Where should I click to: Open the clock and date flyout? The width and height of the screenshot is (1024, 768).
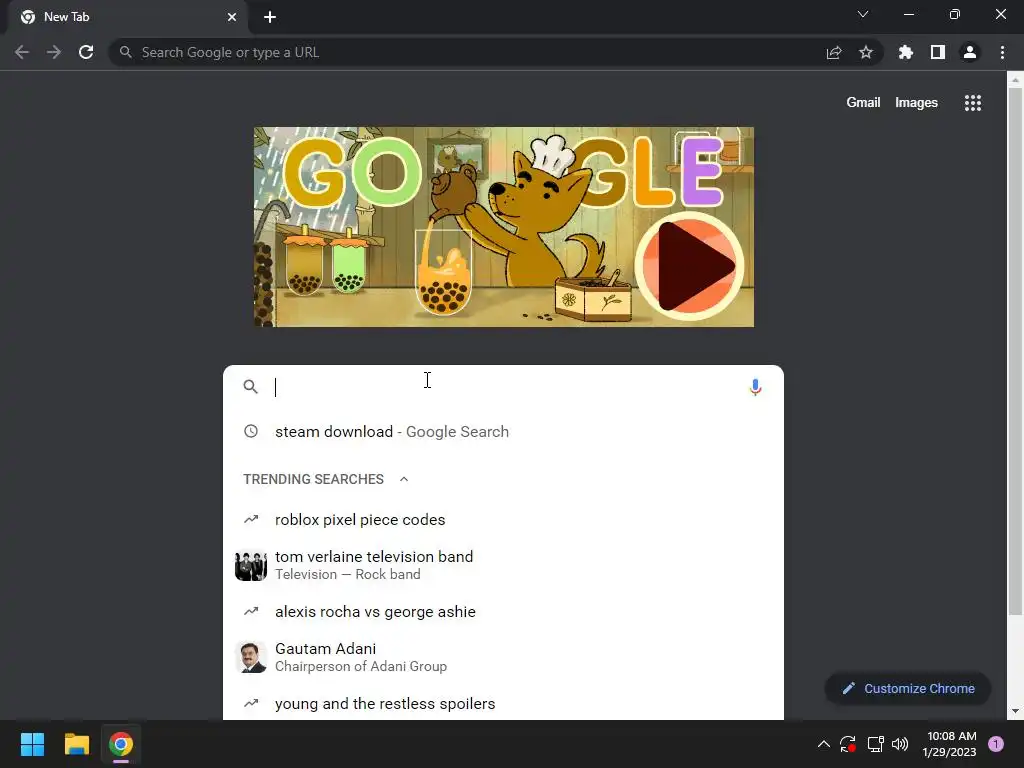pos(950,744)
